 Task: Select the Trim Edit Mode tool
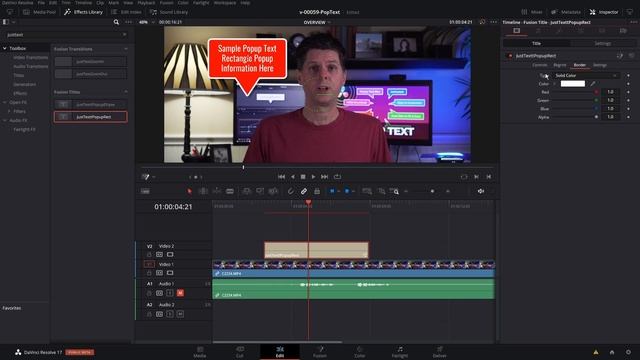click(203, 191)
